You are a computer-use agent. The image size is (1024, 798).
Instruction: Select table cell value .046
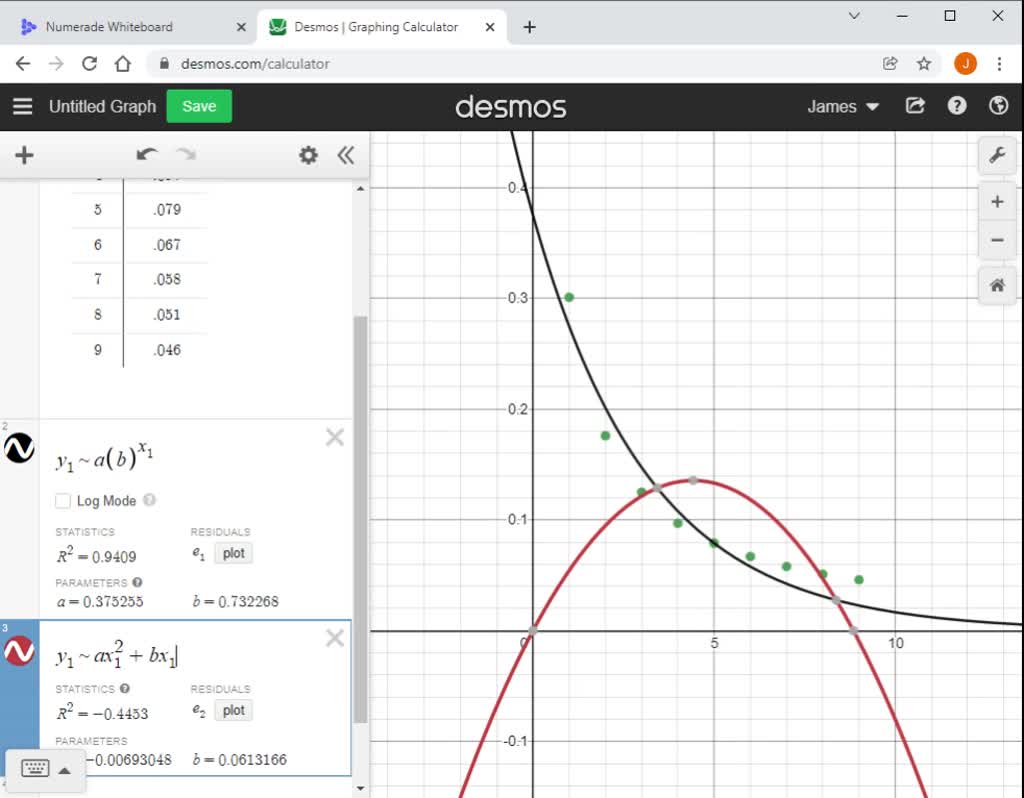167,350
